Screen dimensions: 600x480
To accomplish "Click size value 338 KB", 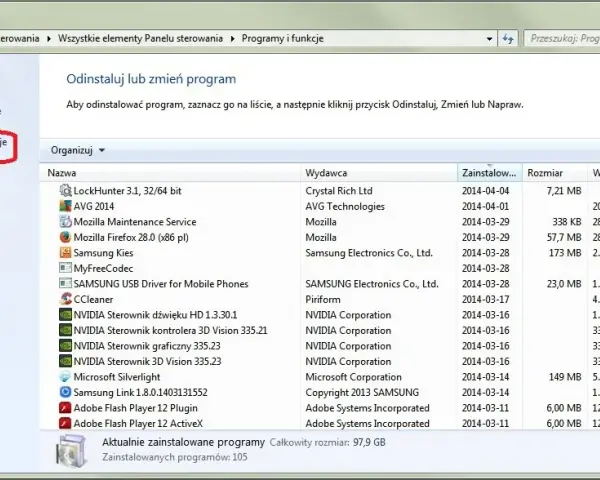I will pos(567,222).
